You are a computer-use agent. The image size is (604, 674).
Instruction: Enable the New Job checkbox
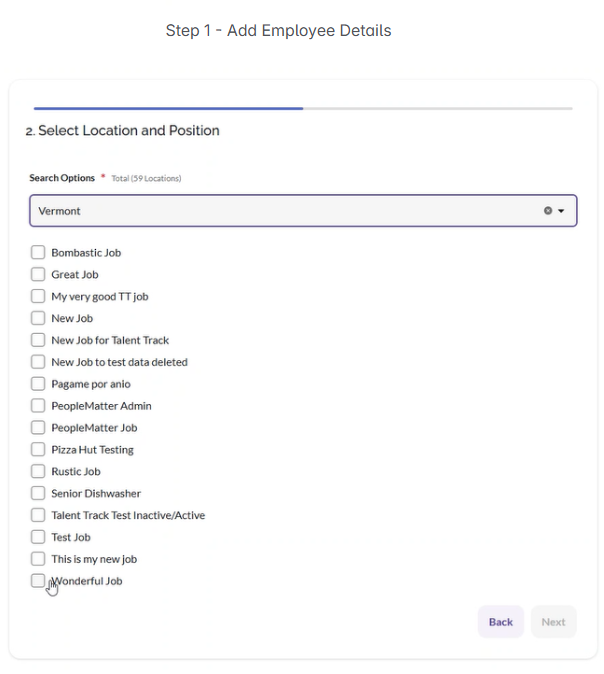click(38, 319)
